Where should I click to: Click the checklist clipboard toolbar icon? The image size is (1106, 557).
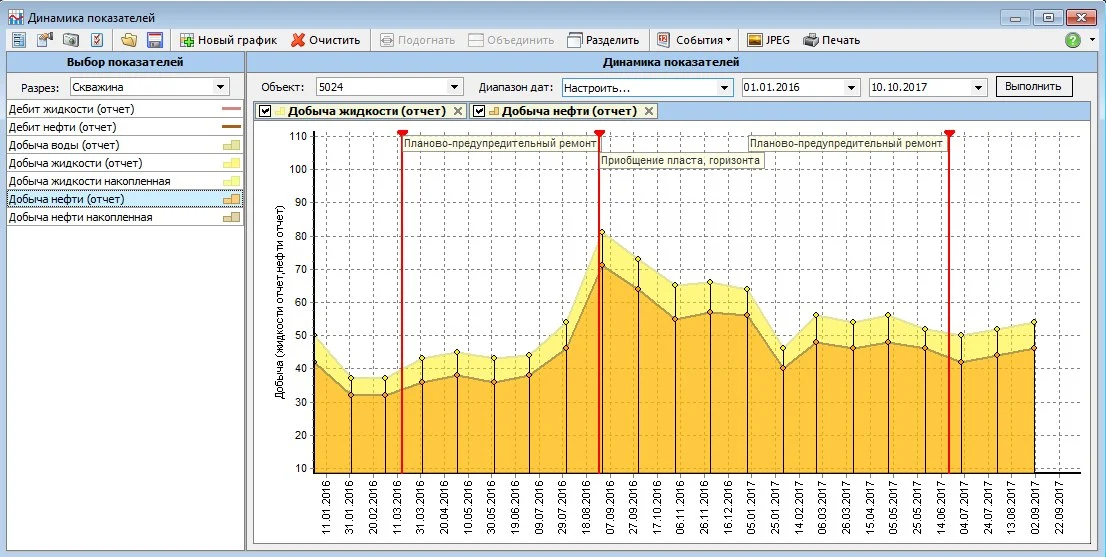pyautogui.click(x=97, y=40)
